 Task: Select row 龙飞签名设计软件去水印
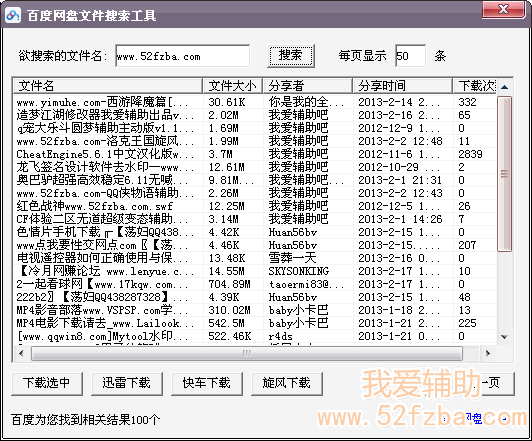click(255, 167)
